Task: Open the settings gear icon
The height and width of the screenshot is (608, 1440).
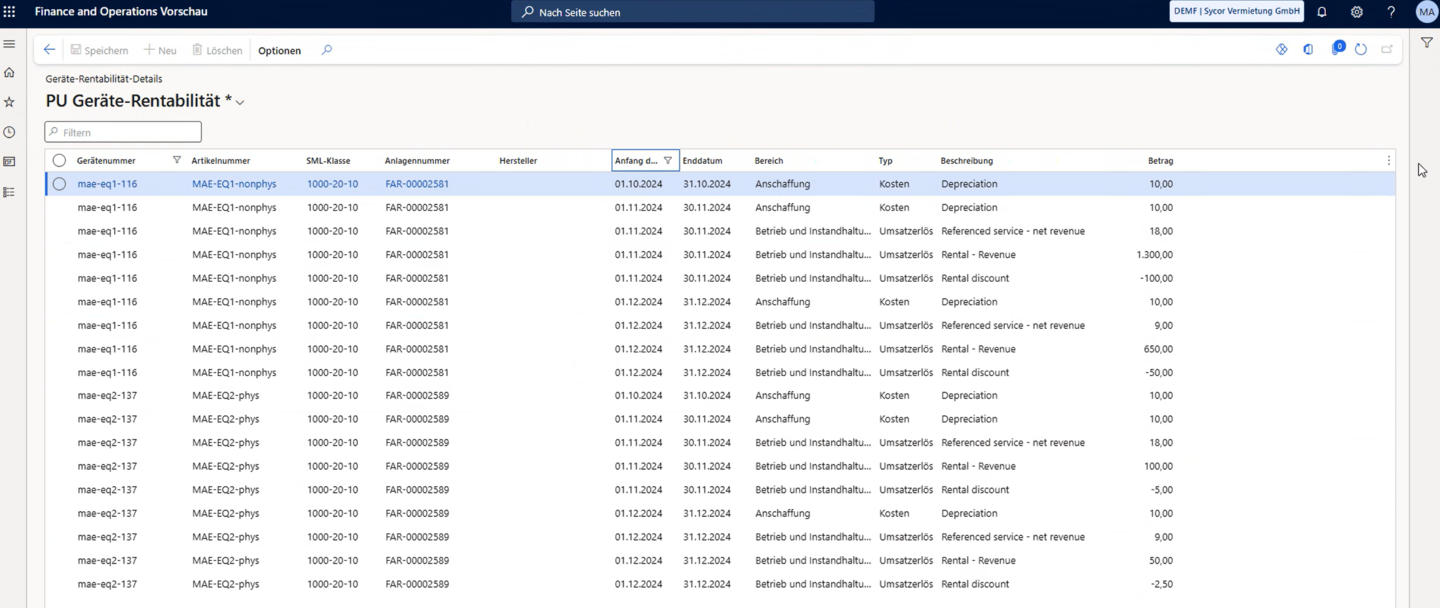Action: point(1356,12)
